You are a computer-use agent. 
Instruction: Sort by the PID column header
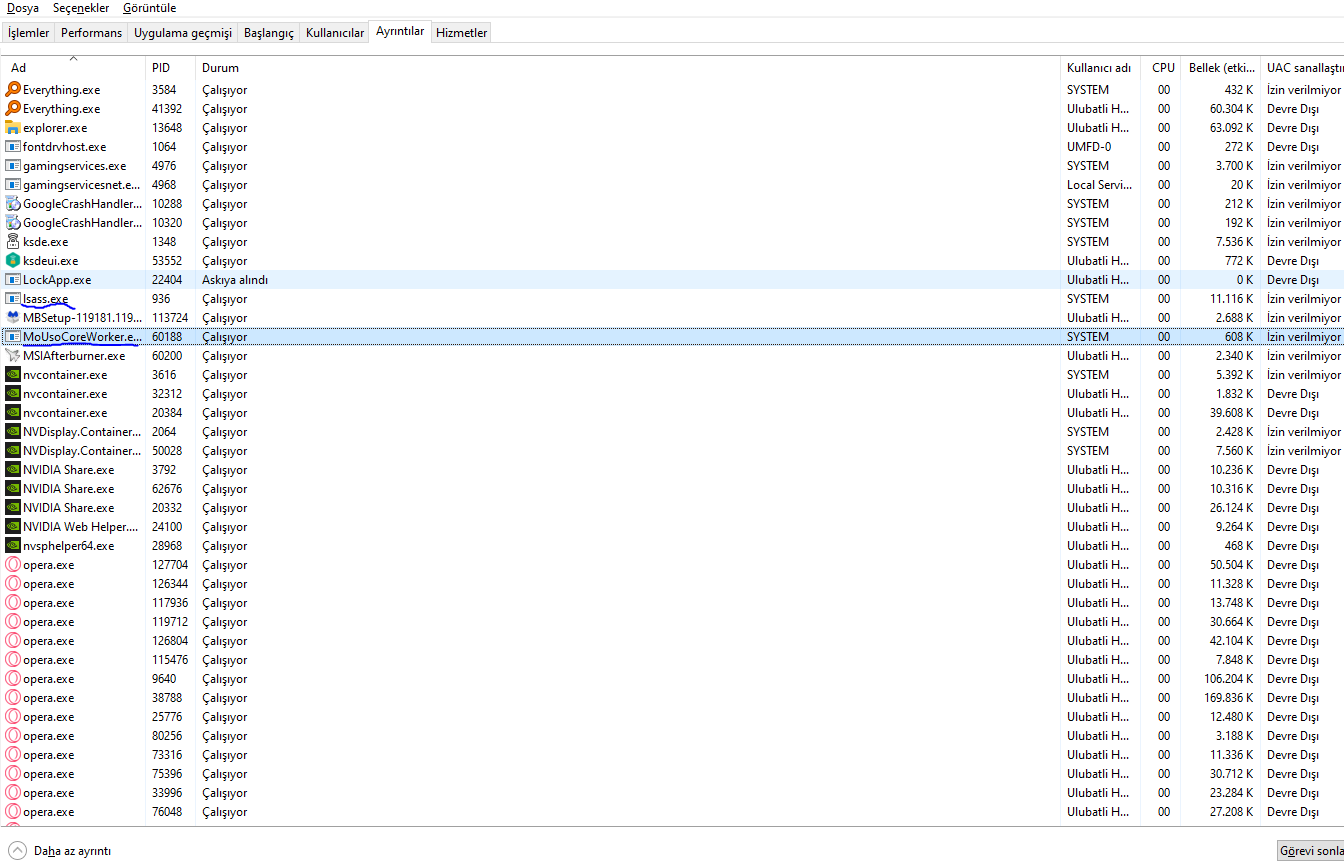point(171,68)
